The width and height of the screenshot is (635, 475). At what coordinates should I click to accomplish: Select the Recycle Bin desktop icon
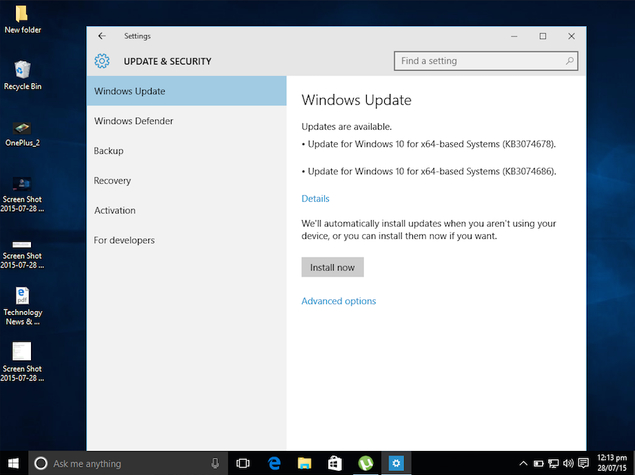tap(22, 75)
